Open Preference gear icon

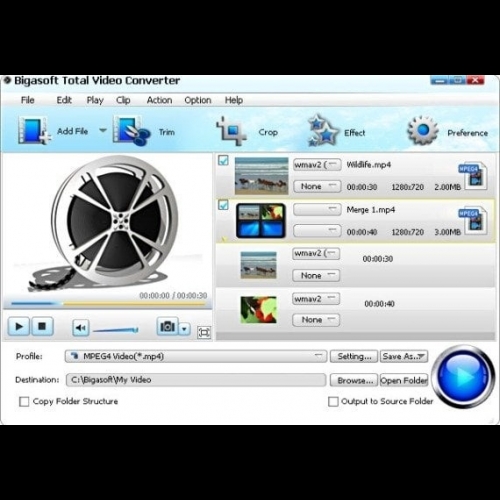click(423, 130)
